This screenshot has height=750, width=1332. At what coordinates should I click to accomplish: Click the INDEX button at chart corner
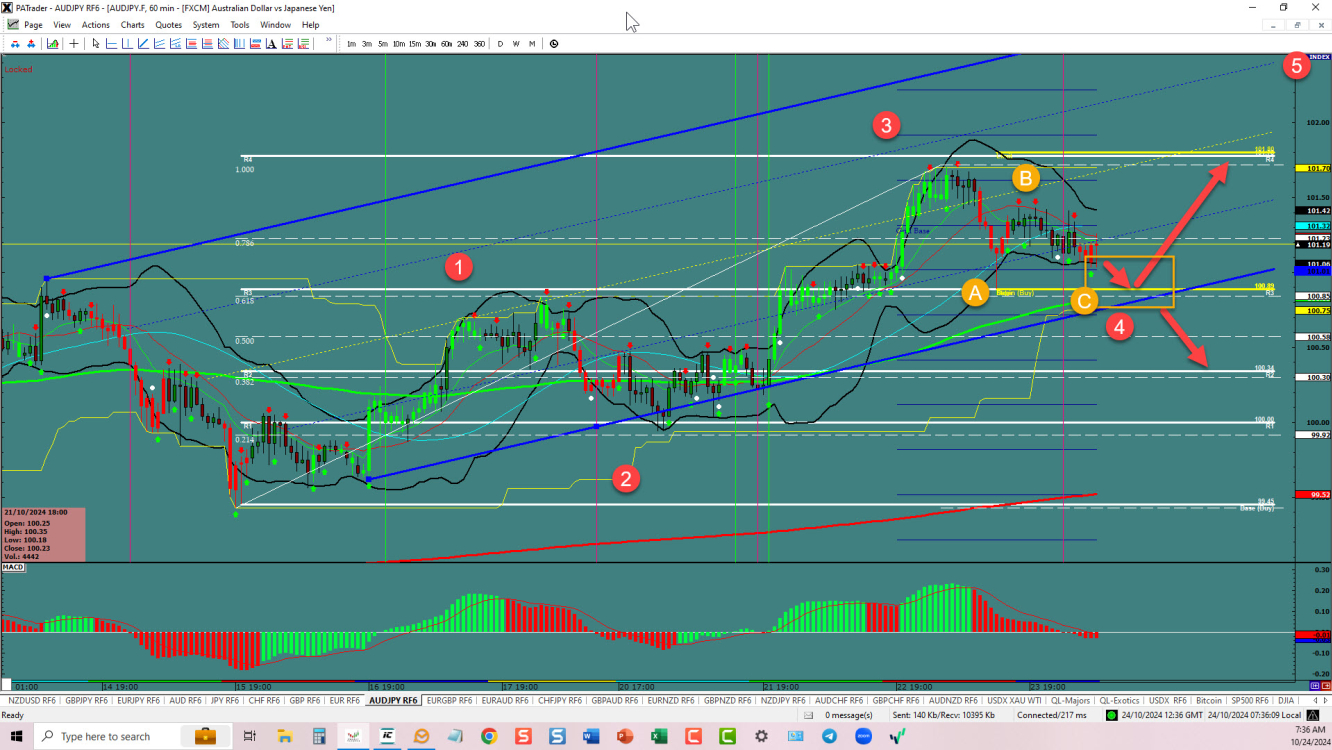coord(1318,57)
